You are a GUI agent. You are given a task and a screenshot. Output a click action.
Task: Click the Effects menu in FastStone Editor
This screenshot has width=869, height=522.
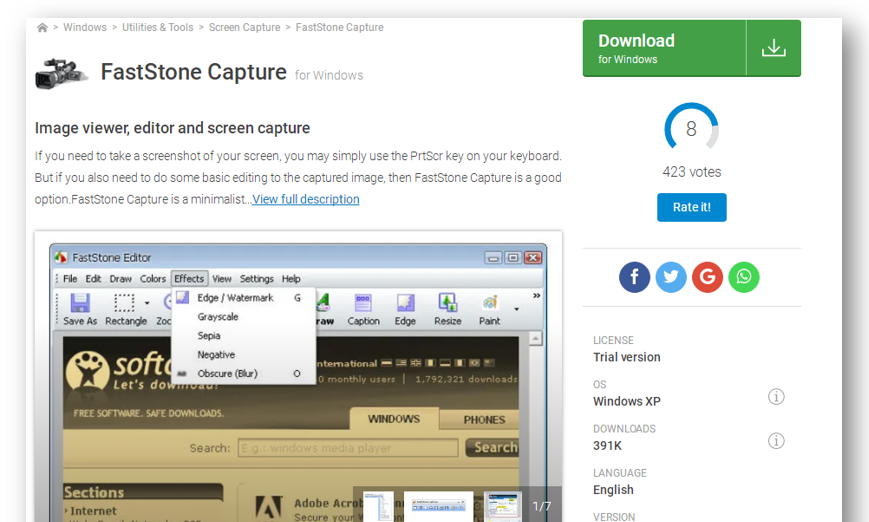189,278
